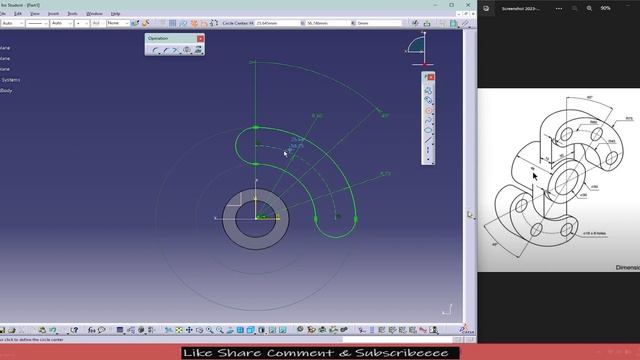Click the Zoom In magnifier icon
This screenshot has height=360, width=640.
(x=209, y=330)
